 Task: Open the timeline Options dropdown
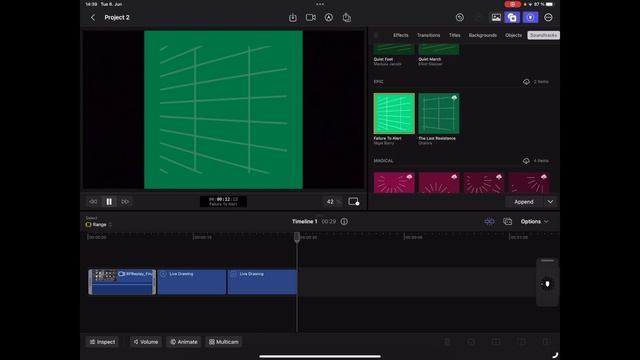(x=534, y=221)
